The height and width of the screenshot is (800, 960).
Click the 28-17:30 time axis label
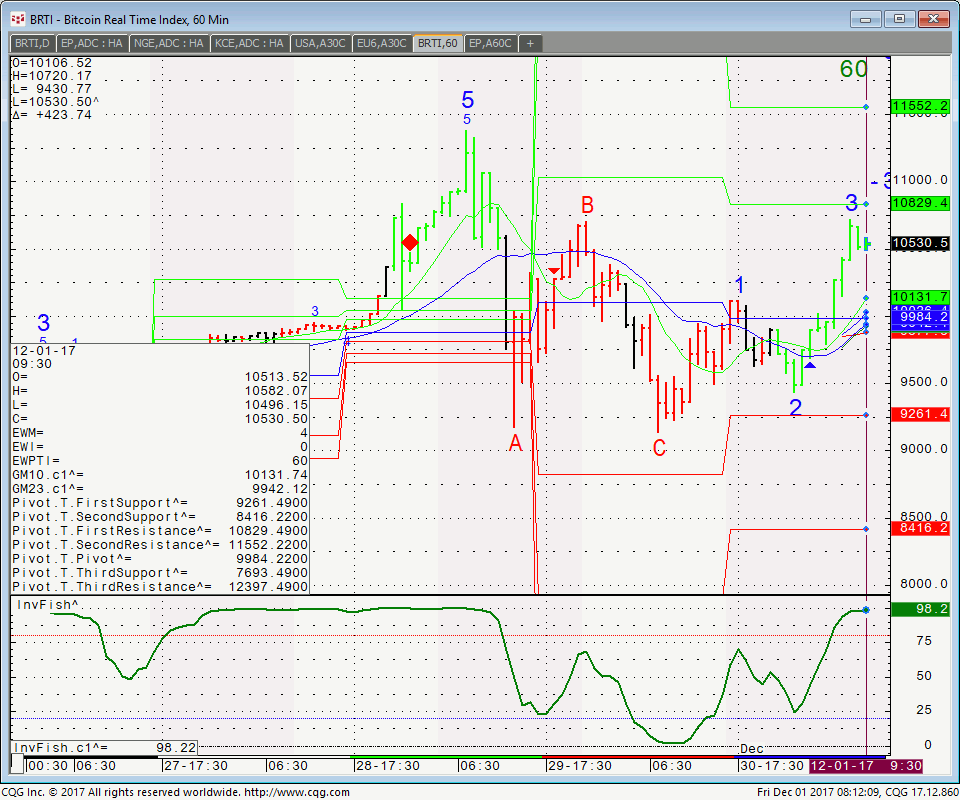point(387,766)
